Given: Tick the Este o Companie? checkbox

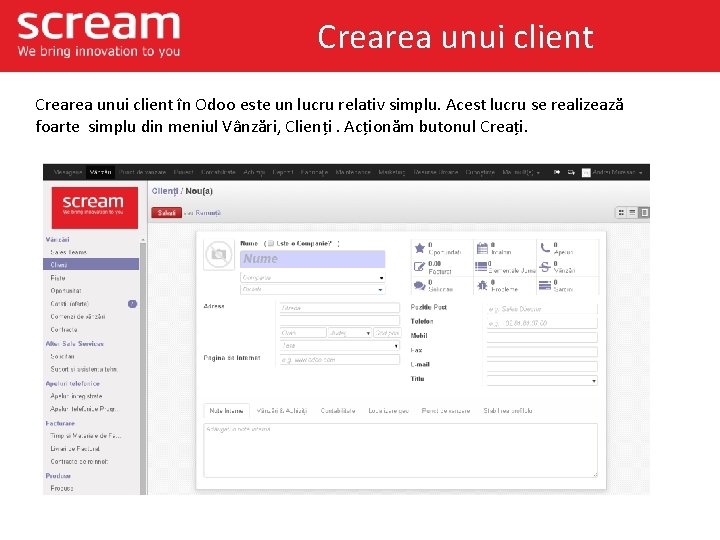Looking at the screenshot, I should 271,243.
